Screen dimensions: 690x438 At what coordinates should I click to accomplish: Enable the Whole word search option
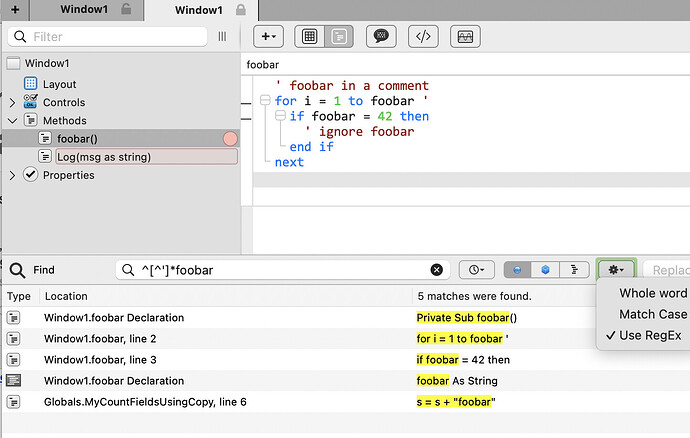(x=652, y=293)
